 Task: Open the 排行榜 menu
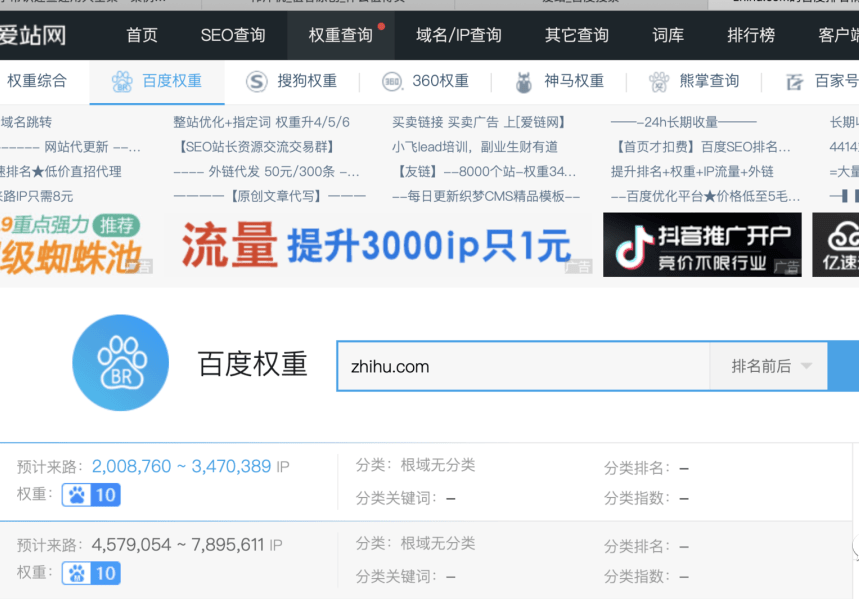pos(751,35)
